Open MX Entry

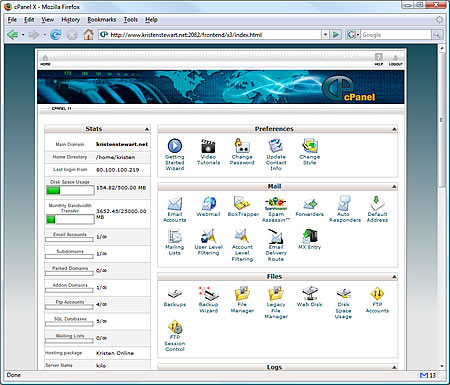click(x=310, y=236)
